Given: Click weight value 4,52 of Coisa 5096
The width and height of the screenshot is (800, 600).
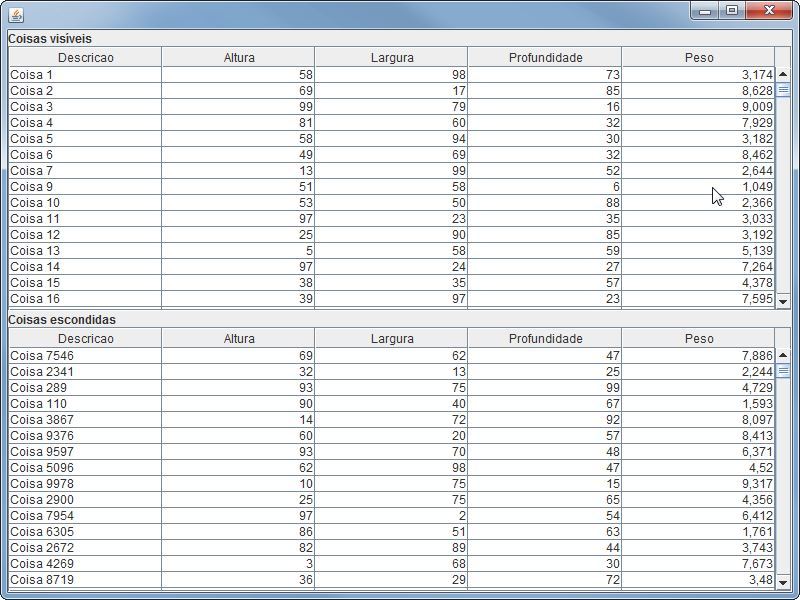Looking at the screenshot, I should point(698,467).
